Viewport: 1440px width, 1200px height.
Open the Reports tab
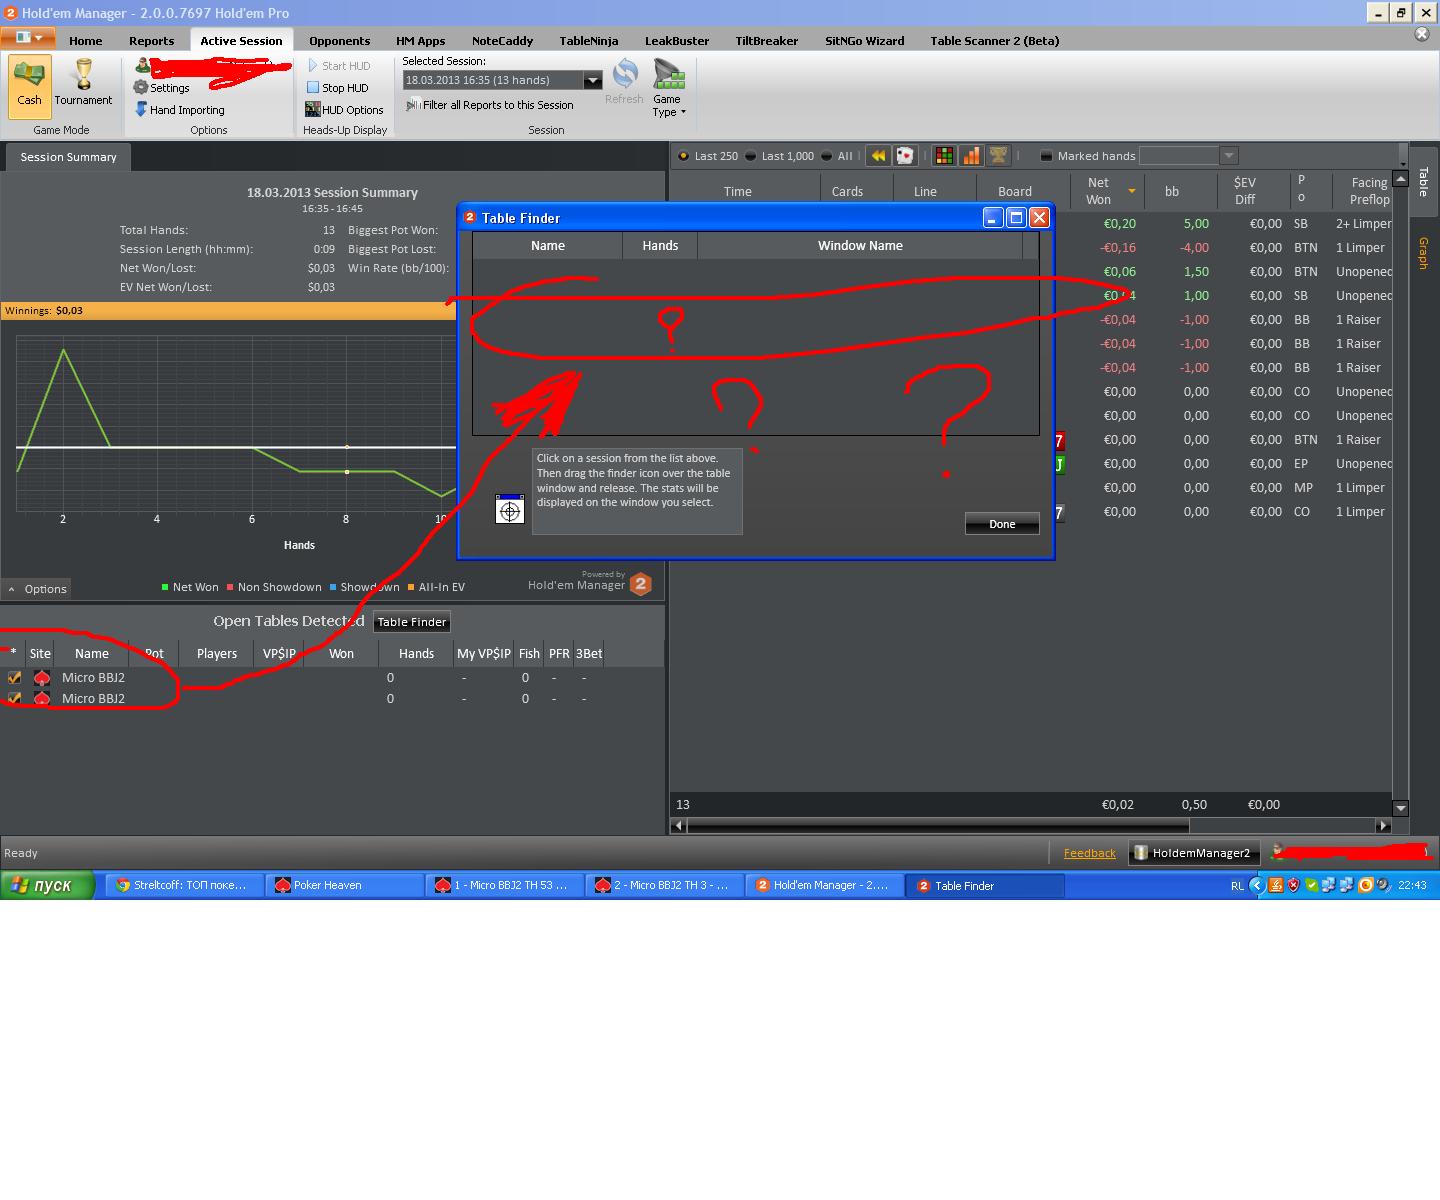point(152,41)
